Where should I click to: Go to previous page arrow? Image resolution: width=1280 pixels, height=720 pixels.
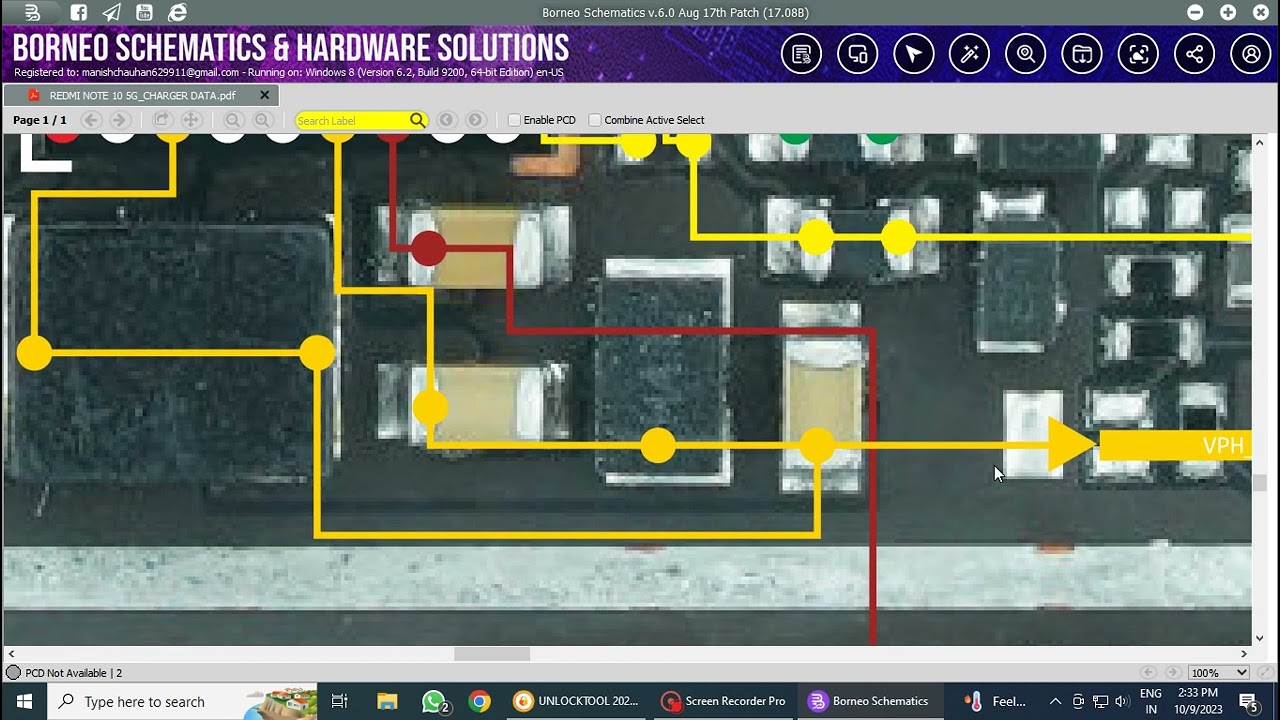90,120
